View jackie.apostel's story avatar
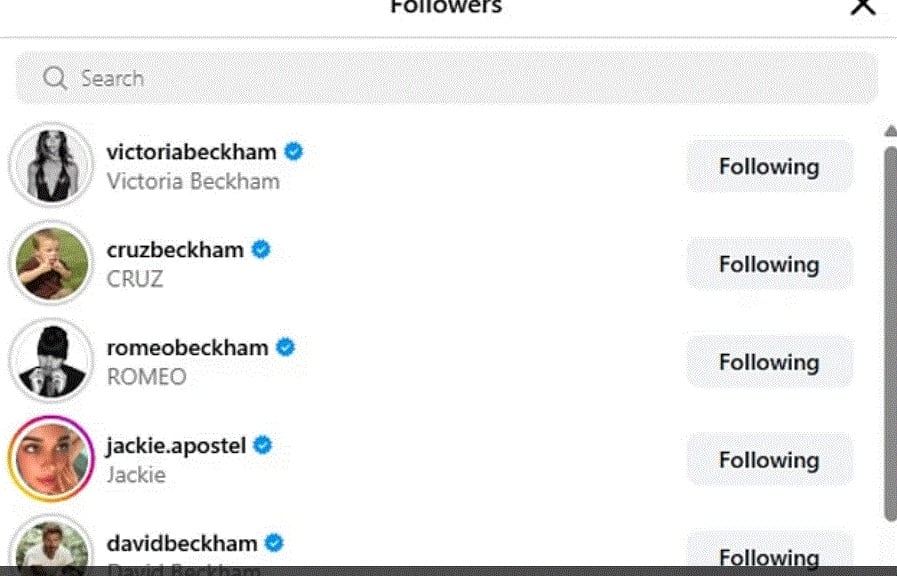 pyautogui.click(x=51, y=459)
